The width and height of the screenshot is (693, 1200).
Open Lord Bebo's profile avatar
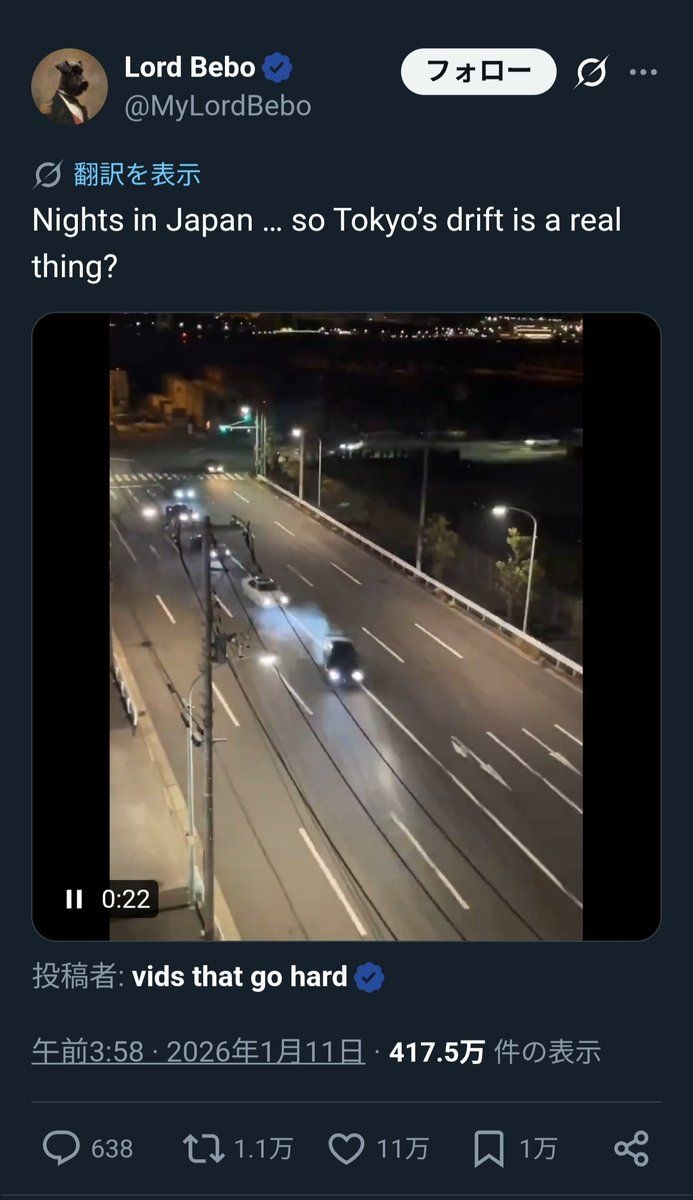[x=69, y=87]
